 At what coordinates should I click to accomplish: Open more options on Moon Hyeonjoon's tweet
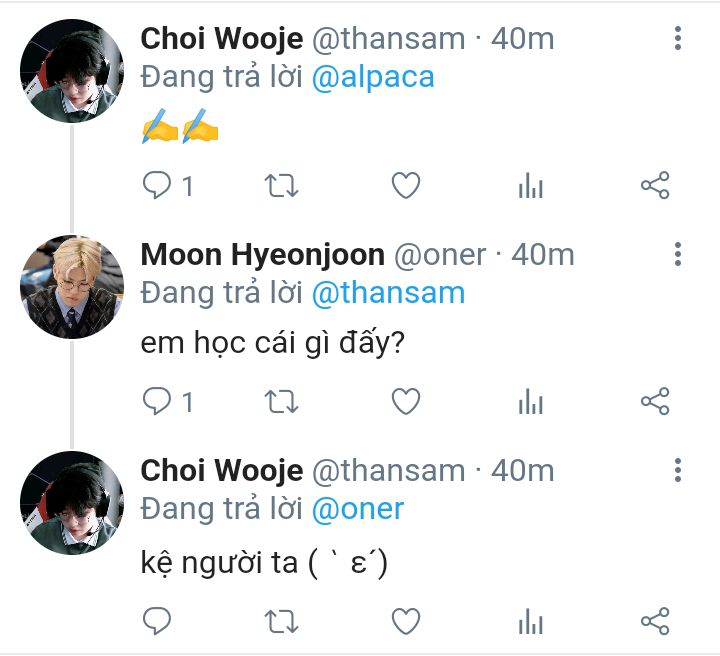click(678, 255)
